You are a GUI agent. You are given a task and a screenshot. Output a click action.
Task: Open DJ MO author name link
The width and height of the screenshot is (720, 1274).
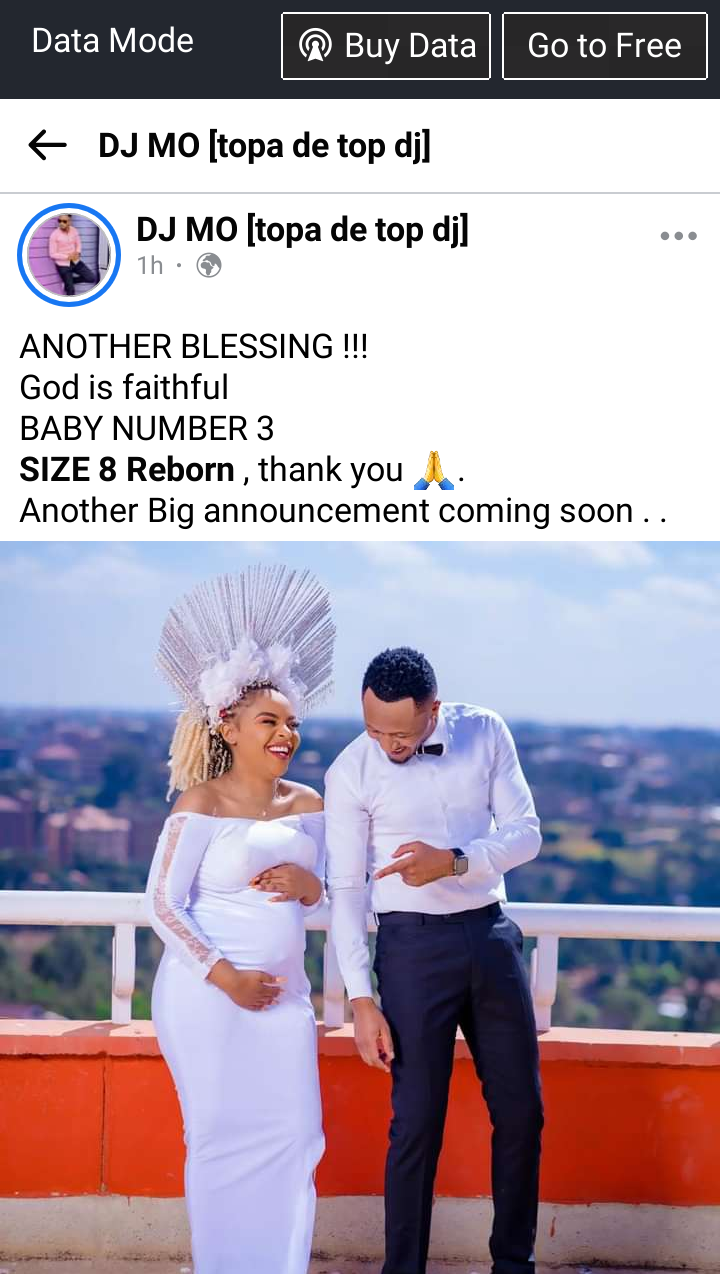(302, 230)
